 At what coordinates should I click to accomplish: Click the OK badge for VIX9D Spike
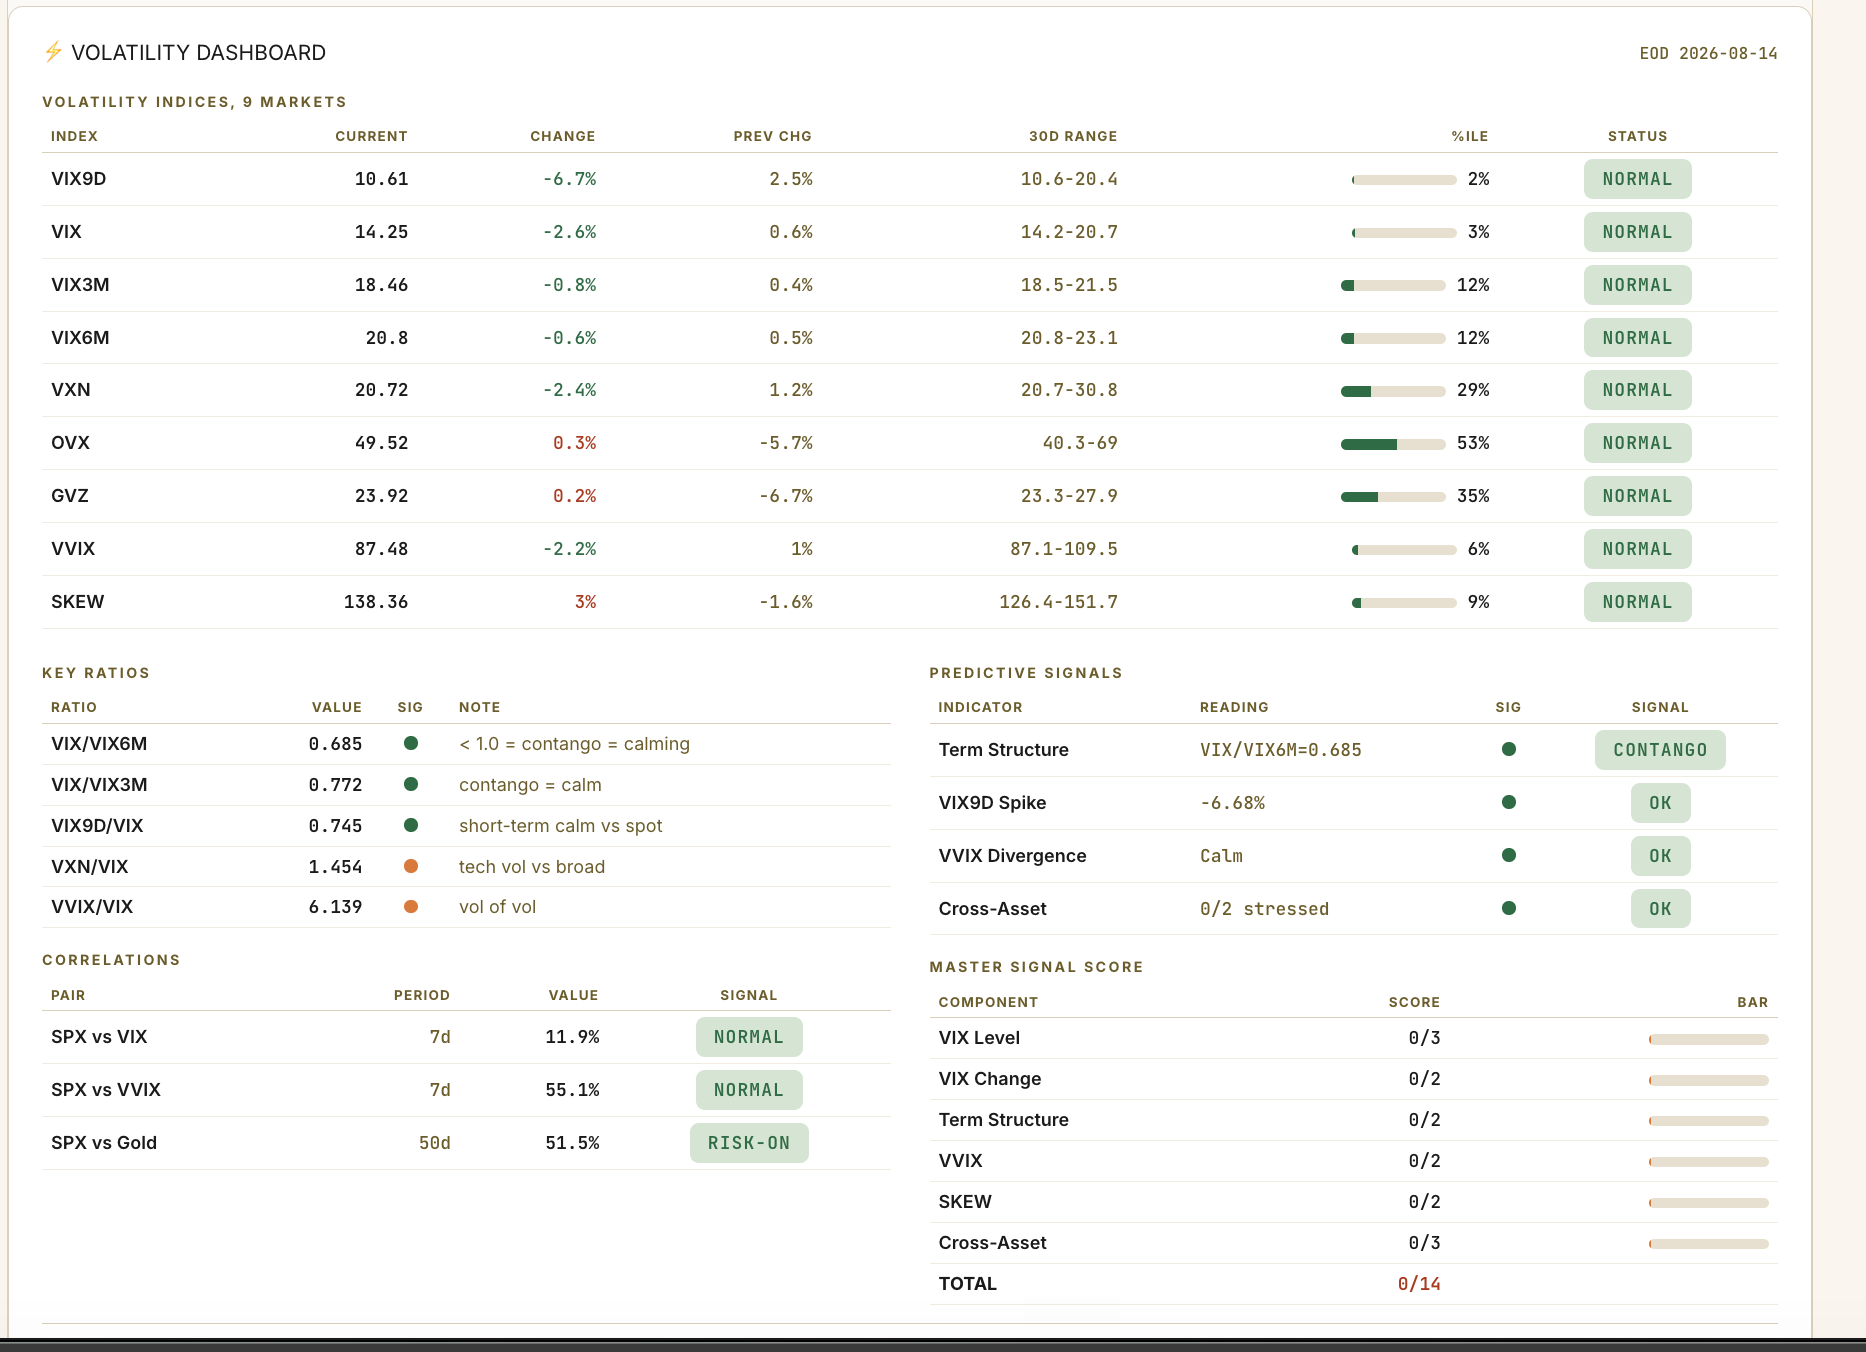1660,803
